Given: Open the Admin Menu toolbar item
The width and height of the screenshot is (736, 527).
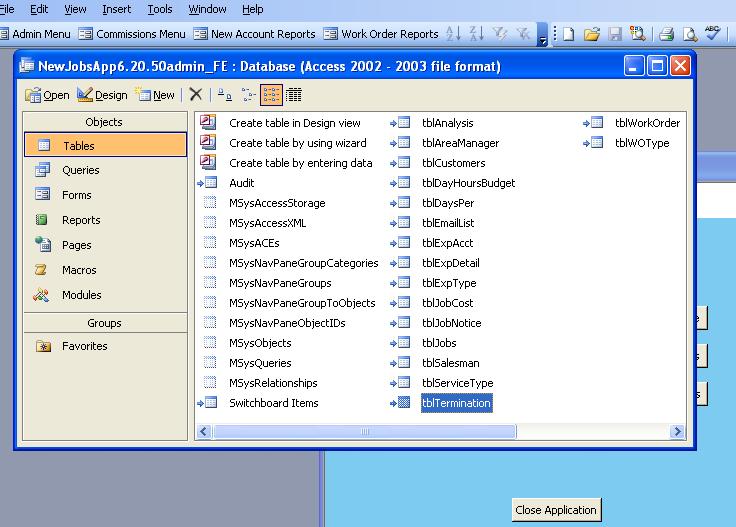Looking at the screenshot, I should (35, 34).
